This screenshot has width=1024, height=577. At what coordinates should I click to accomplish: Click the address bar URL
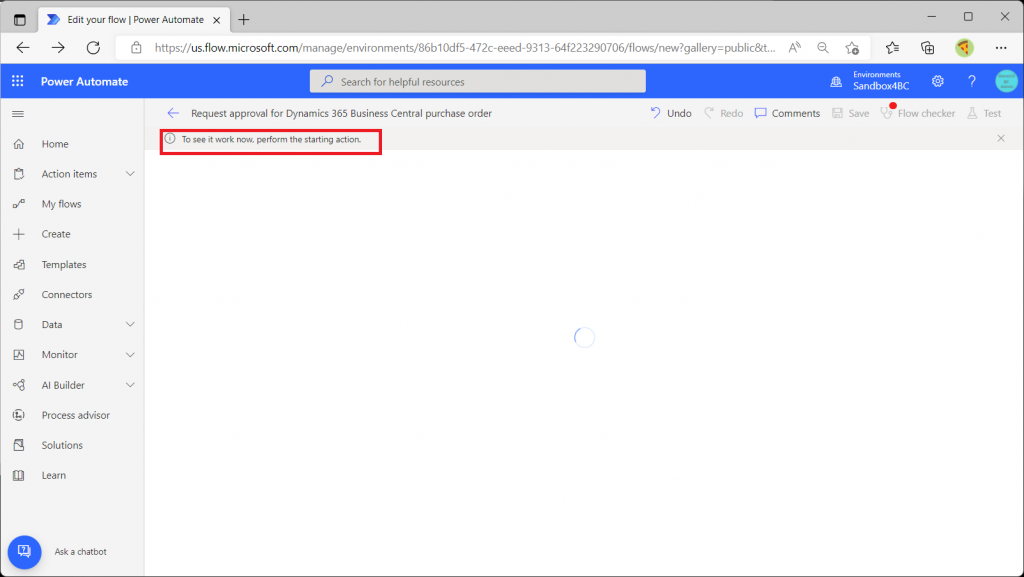(465, 48)
